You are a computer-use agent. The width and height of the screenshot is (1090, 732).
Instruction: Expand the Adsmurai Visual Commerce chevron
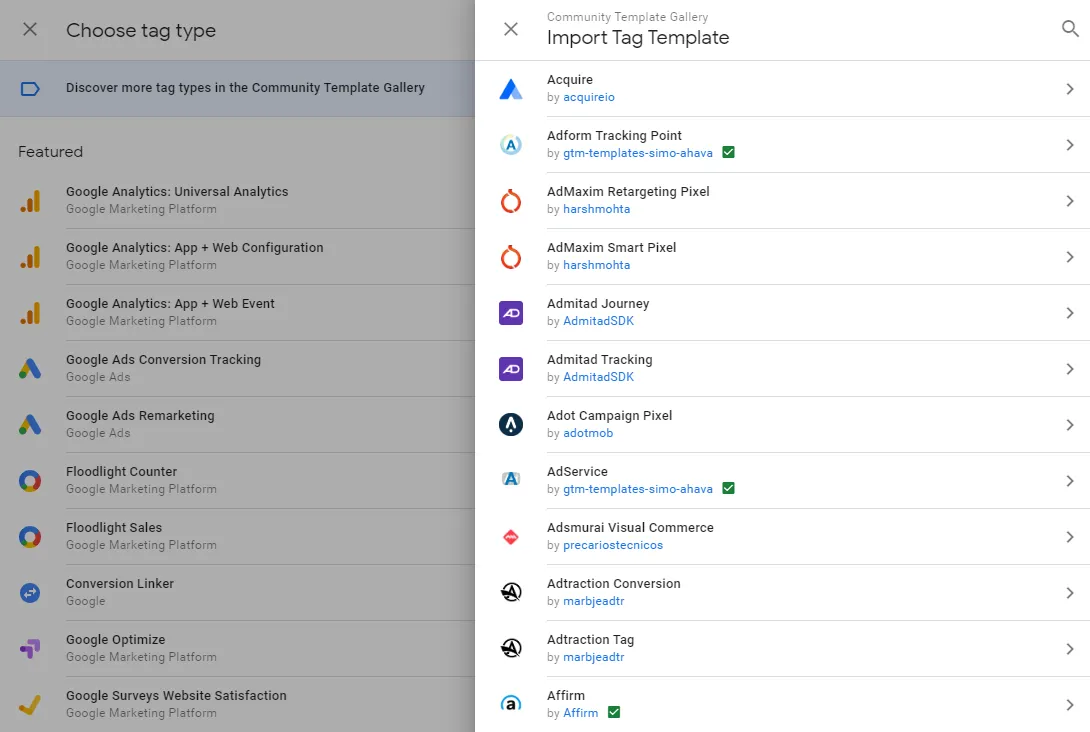1070,537
